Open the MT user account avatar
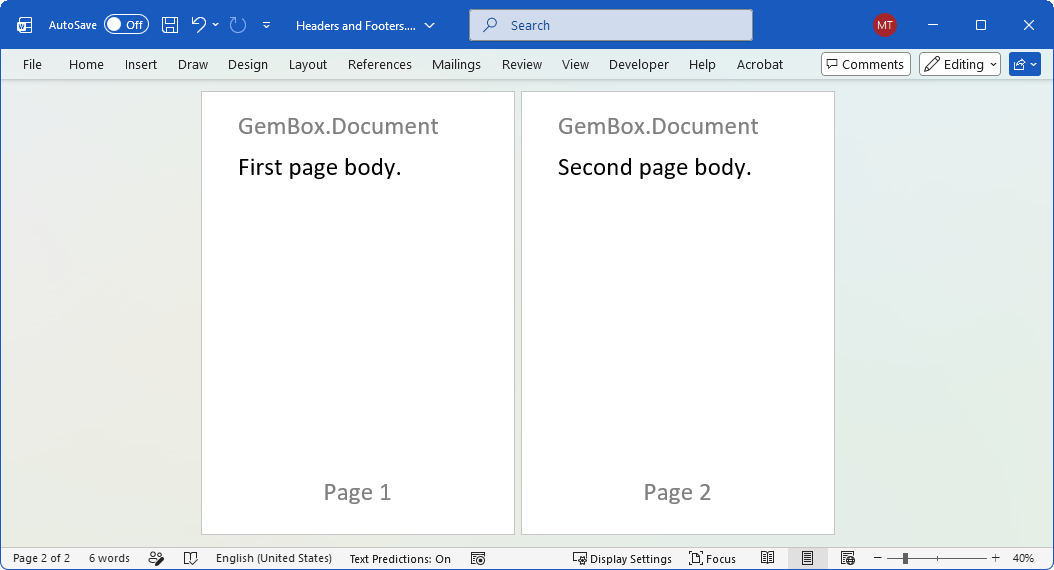The height and width of the screenshot is (570, 1054). click(x=885, y=25)
